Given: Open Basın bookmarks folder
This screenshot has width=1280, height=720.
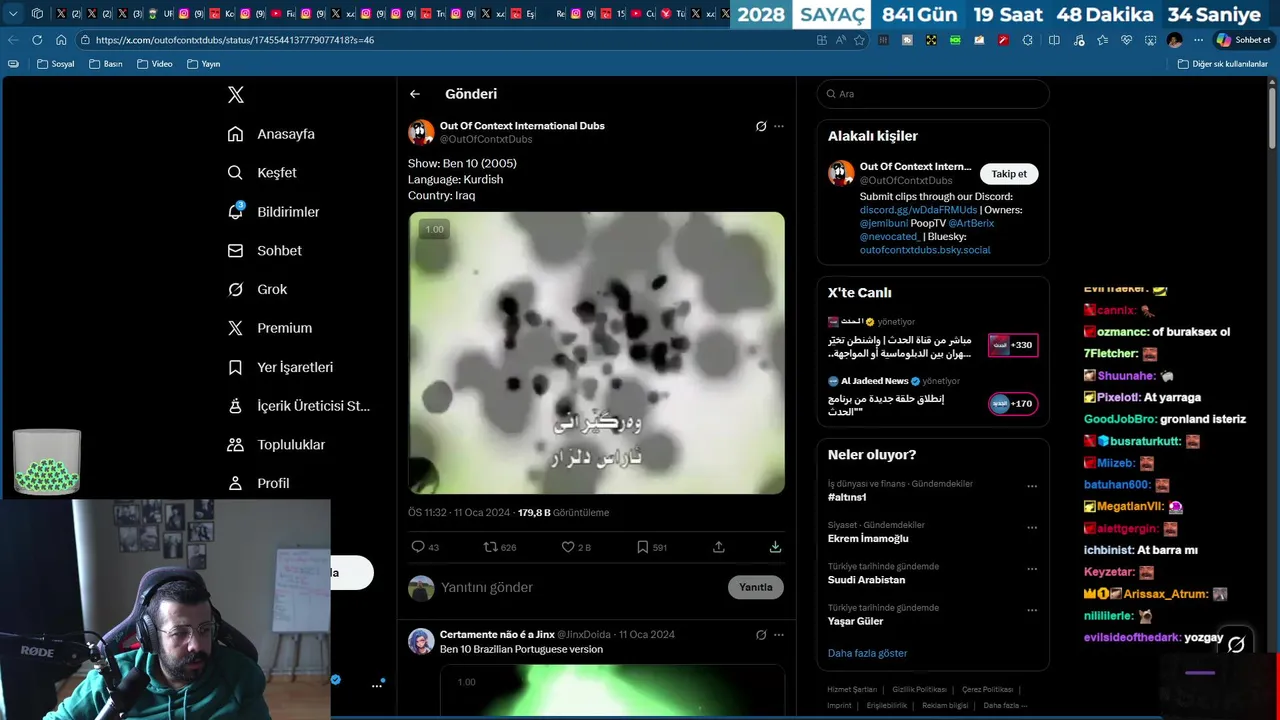Looking at the screenshot, I should [105, 64].
